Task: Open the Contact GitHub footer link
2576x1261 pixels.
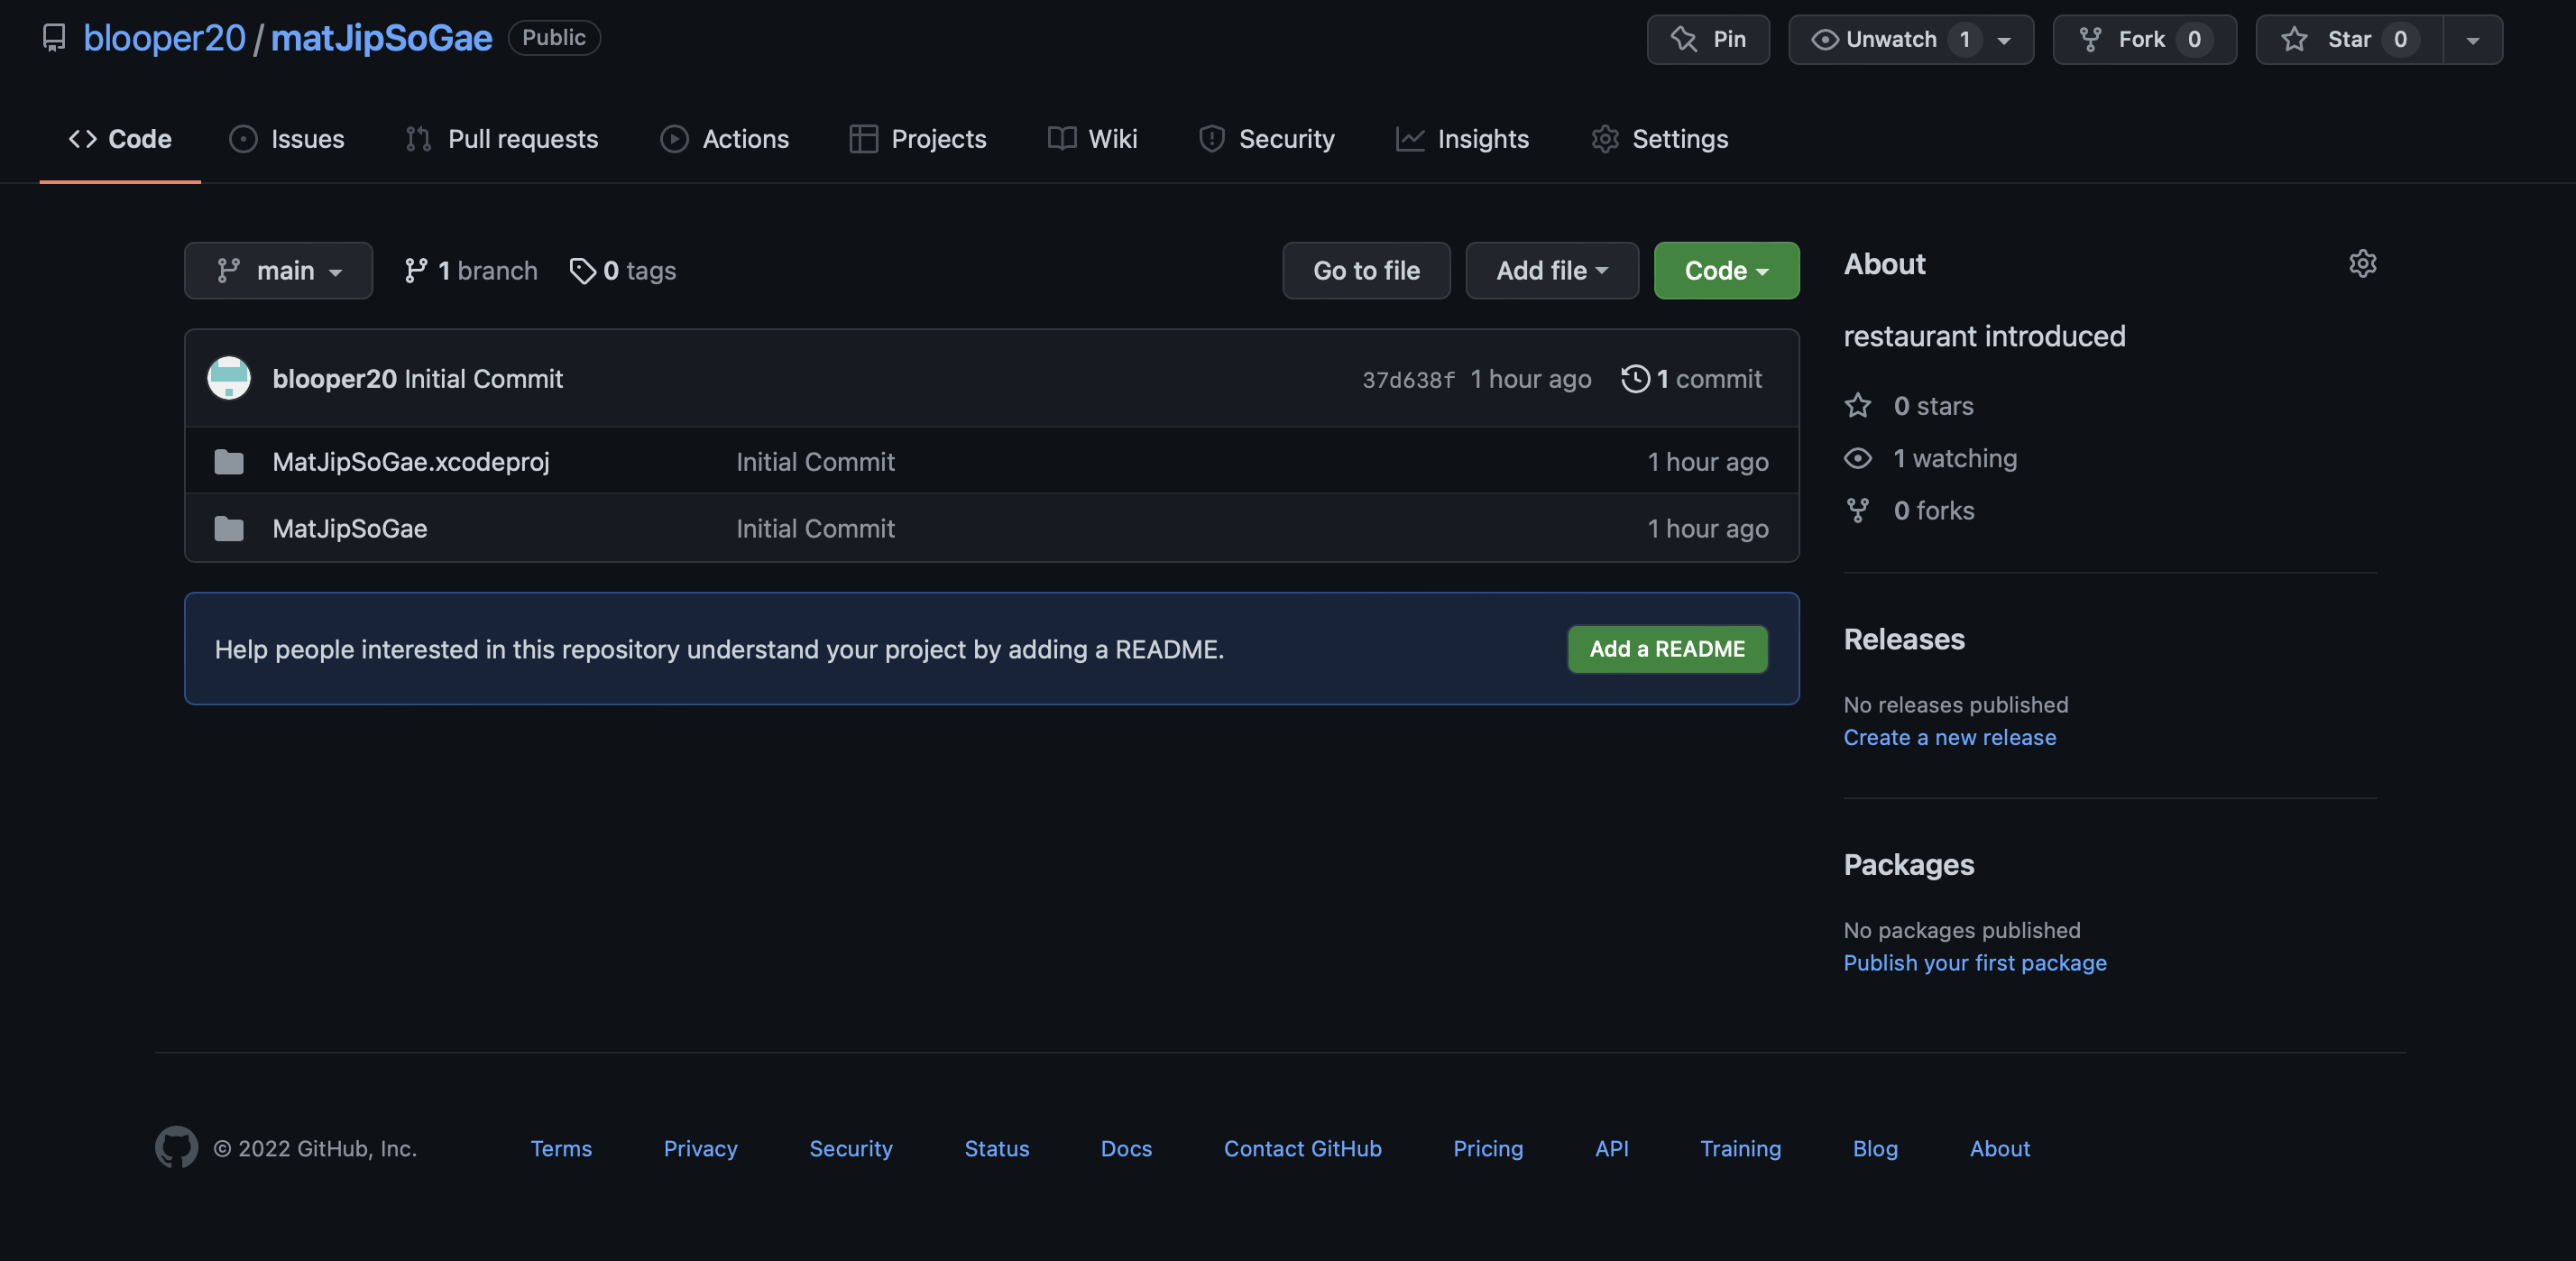Action: pos(1302,1149)
